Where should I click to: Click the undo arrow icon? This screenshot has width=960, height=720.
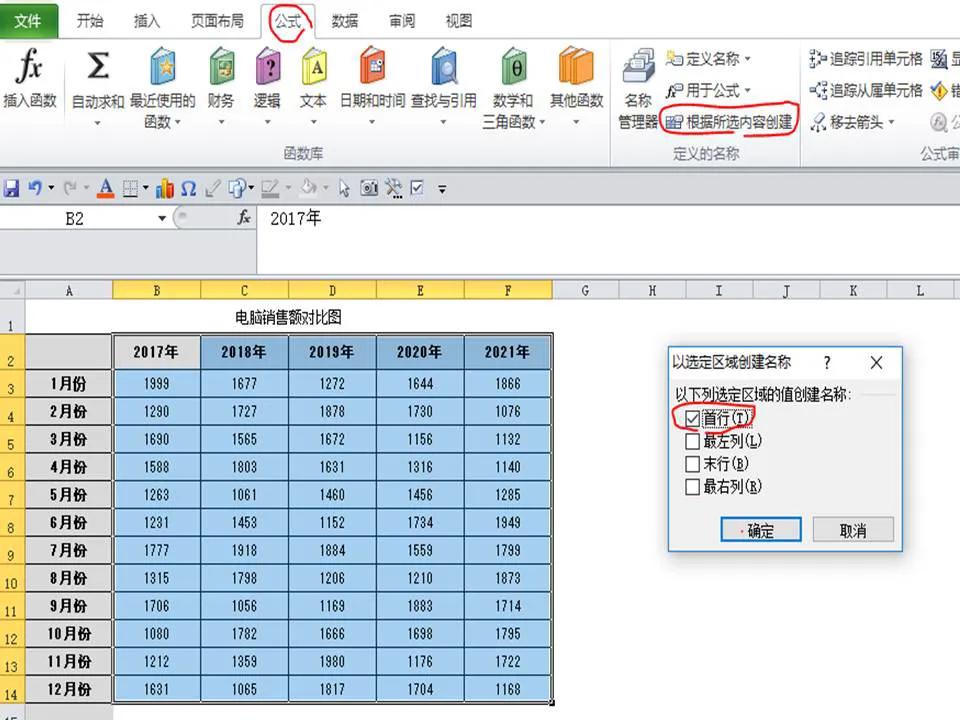[x=36, y=188]
